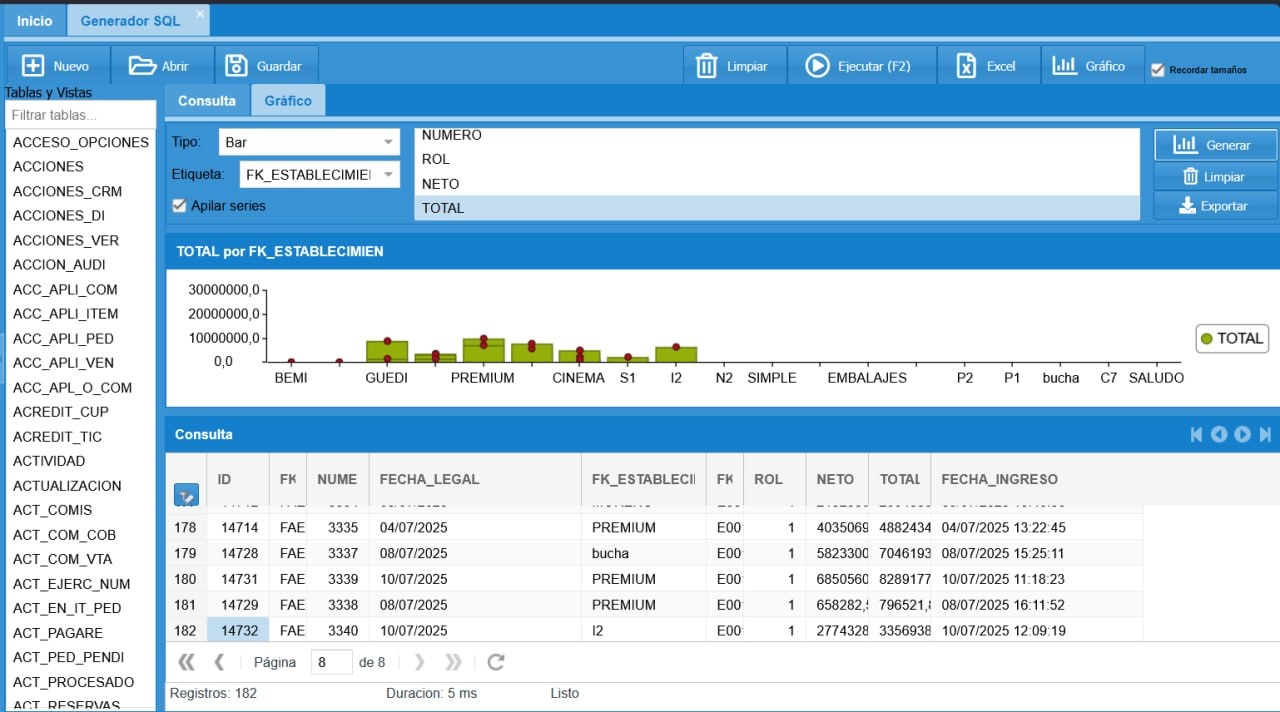Toggle the TOTAL series legend marker

[x=1206, y=339]
